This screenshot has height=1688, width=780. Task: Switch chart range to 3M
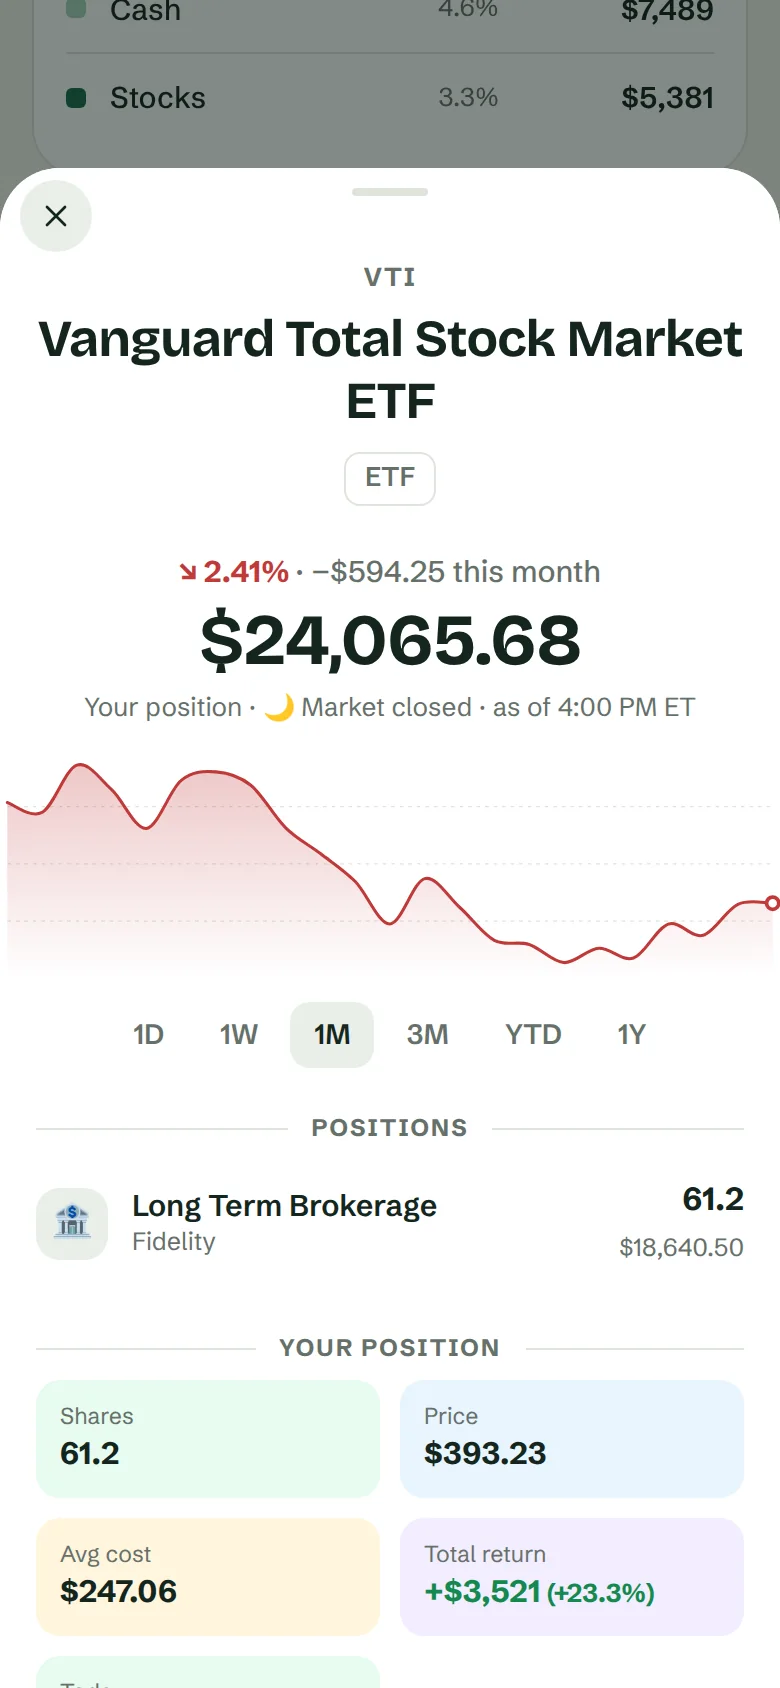coord(427,1034)
